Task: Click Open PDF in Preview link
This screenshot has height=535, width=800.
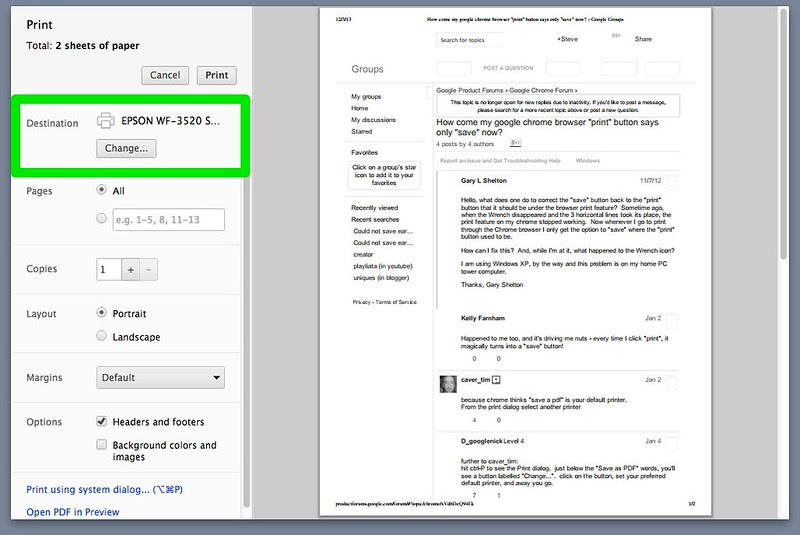Action: click(x=73, y=512)
